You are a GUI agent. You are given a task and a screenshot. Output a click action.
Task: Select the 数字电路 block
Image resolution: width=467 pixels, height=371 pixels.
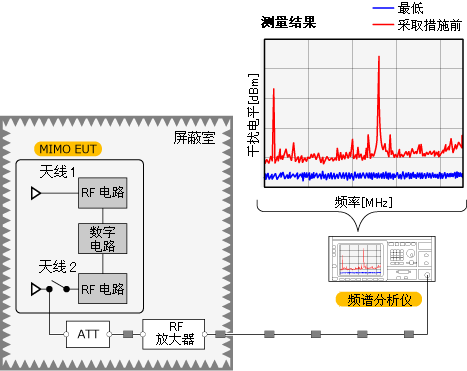pos(103,239)
